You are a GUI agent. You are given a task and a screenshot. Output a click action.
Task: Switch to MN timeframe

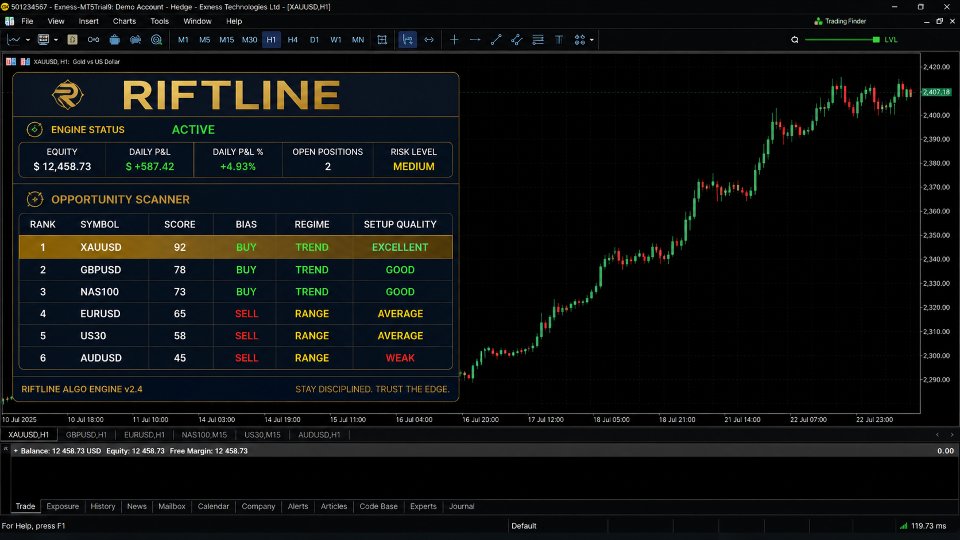coord(358,40)
